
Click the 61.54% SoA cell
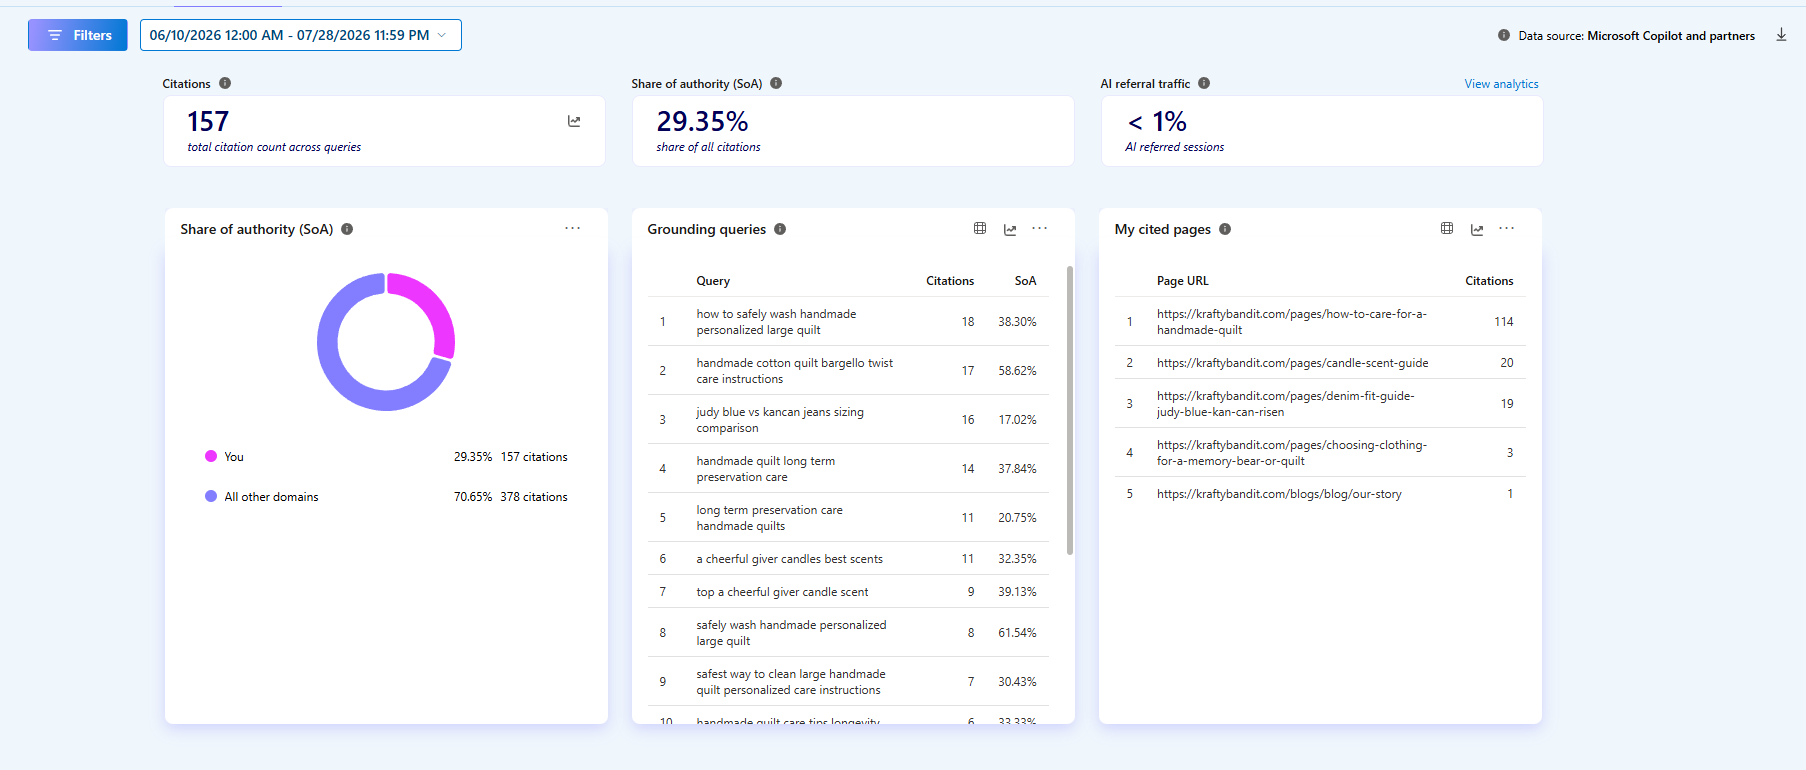pyautogui.click(x=1017, y=633)
